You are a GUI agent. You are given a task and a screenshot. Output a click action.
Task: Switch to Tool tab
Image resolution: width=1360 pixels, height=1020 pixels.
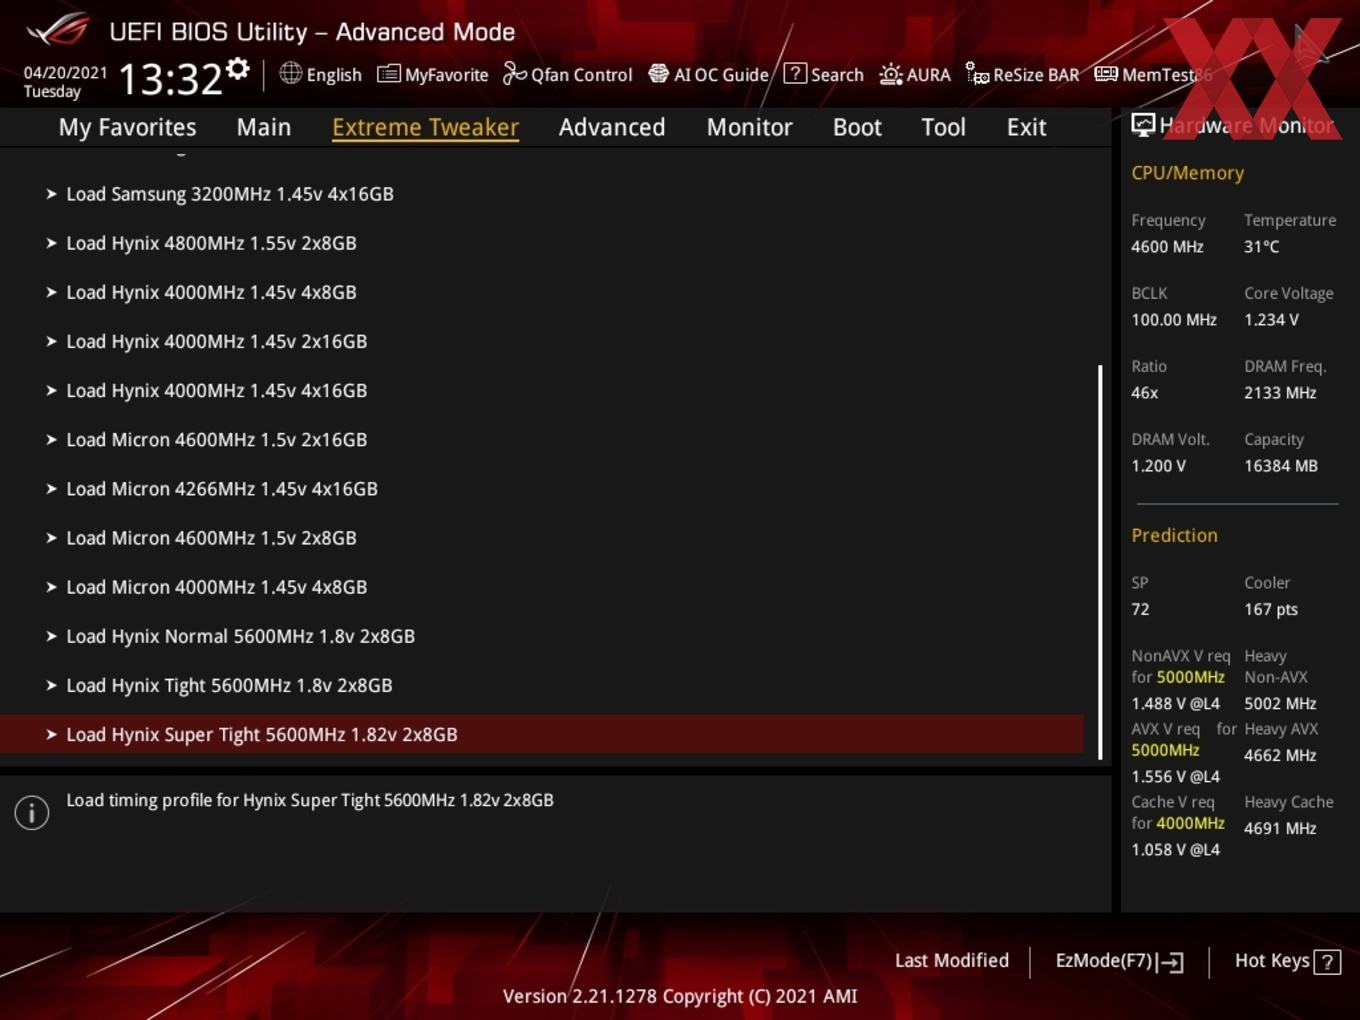pos(943,127)
